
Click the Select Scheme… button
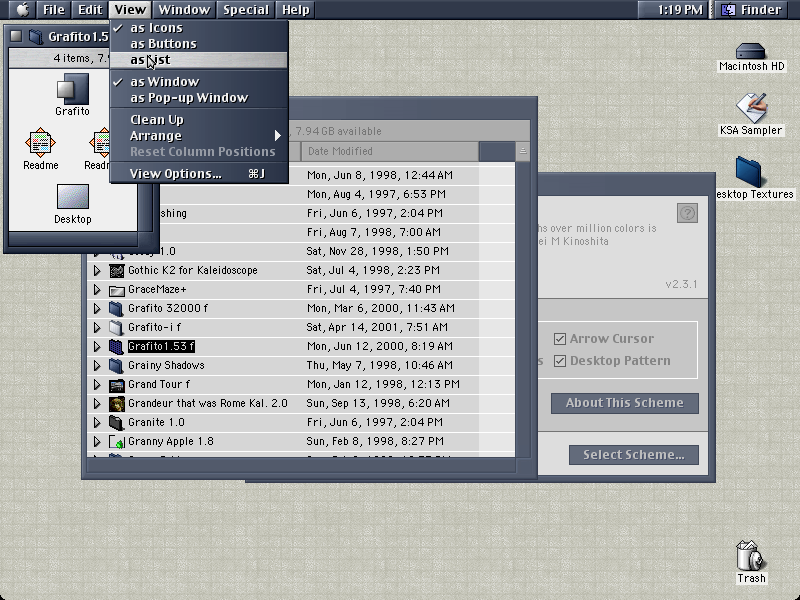pos(634,455)
